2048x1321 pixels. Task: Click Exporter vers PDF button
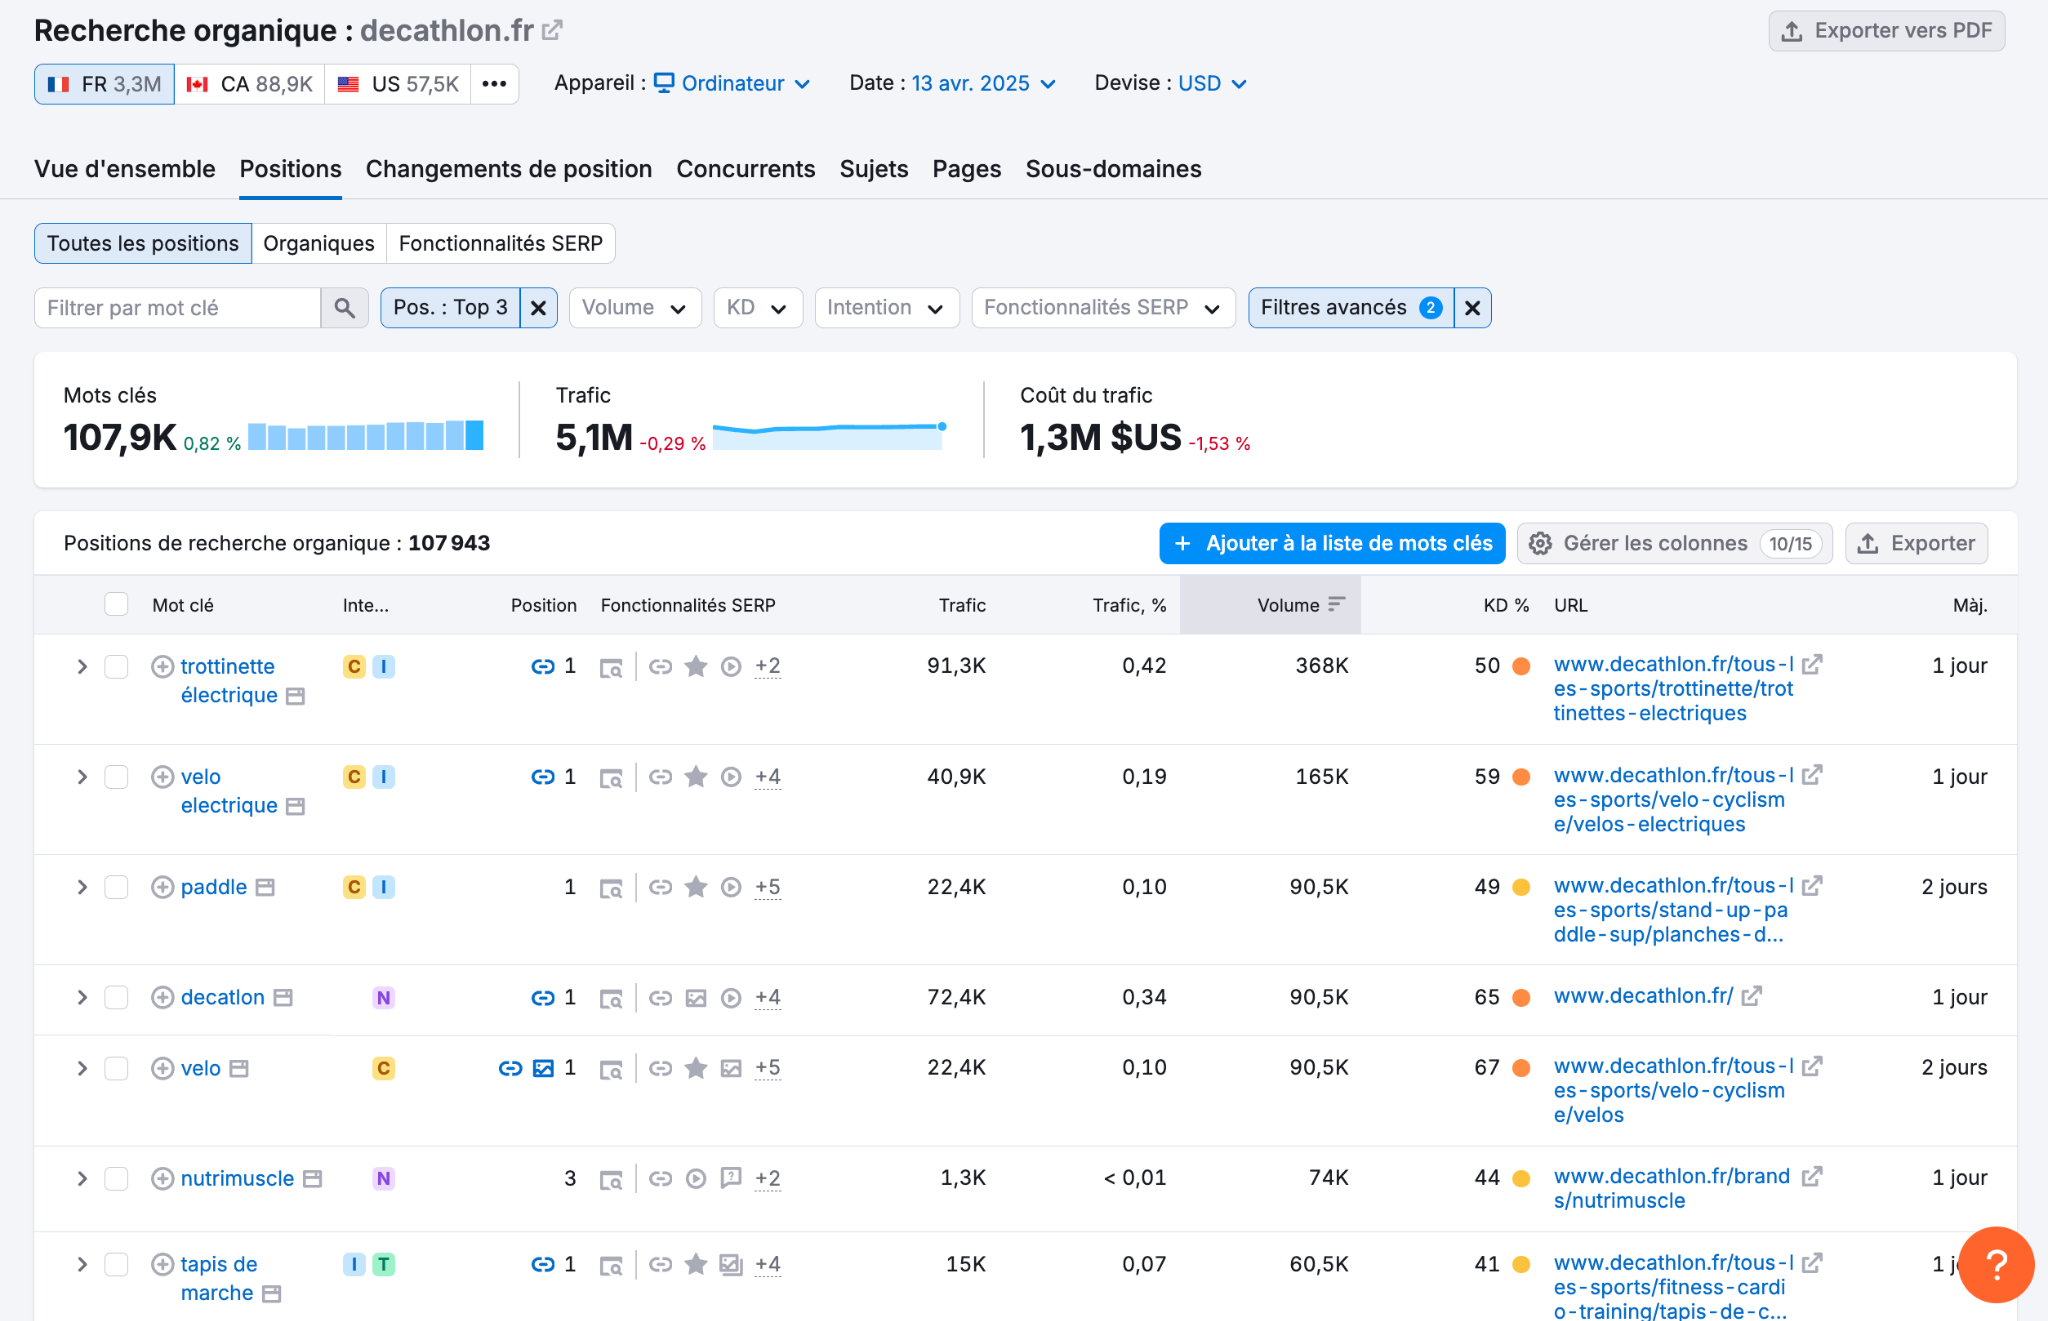pos(1887,31)
